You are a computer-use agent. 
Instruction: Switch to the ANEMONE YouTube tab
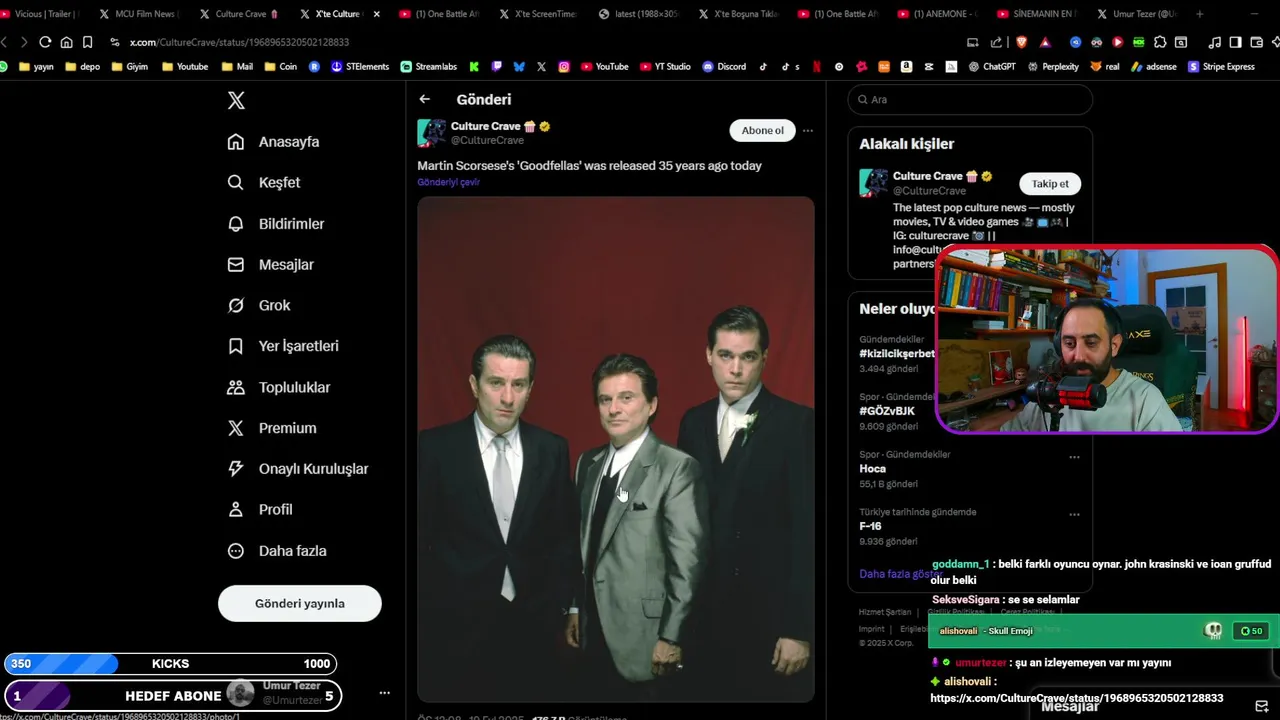[937, 14]
